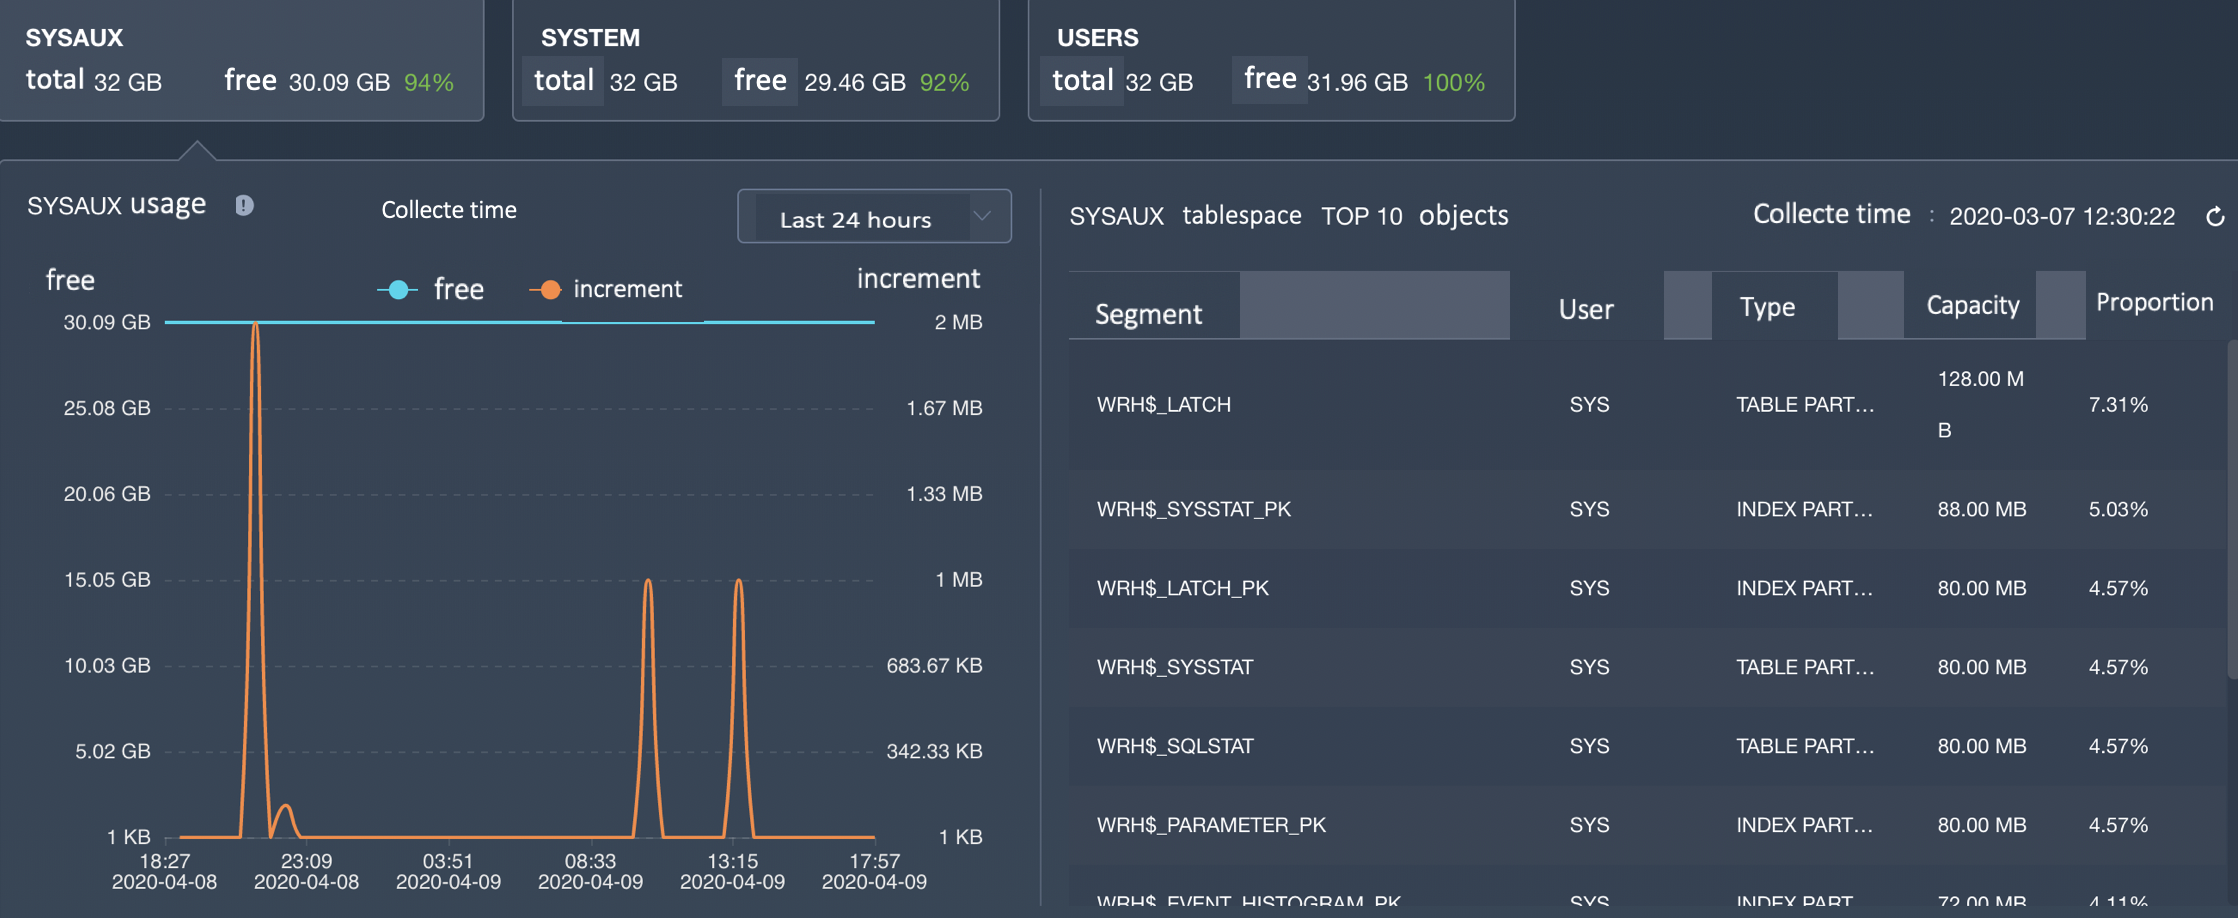This screenshot has width=2238, height=918.
Task: Click the dropdown chevron arrow for time range
Action: click(x=983, y=217)
